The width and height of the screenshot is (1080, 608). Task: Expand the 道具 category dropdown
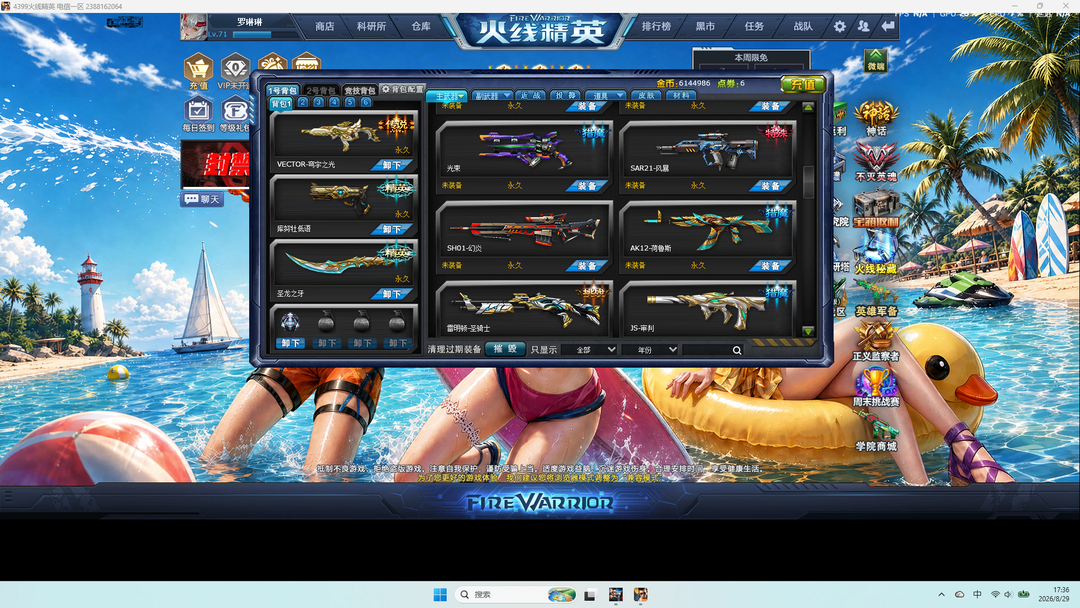(605, 96)
